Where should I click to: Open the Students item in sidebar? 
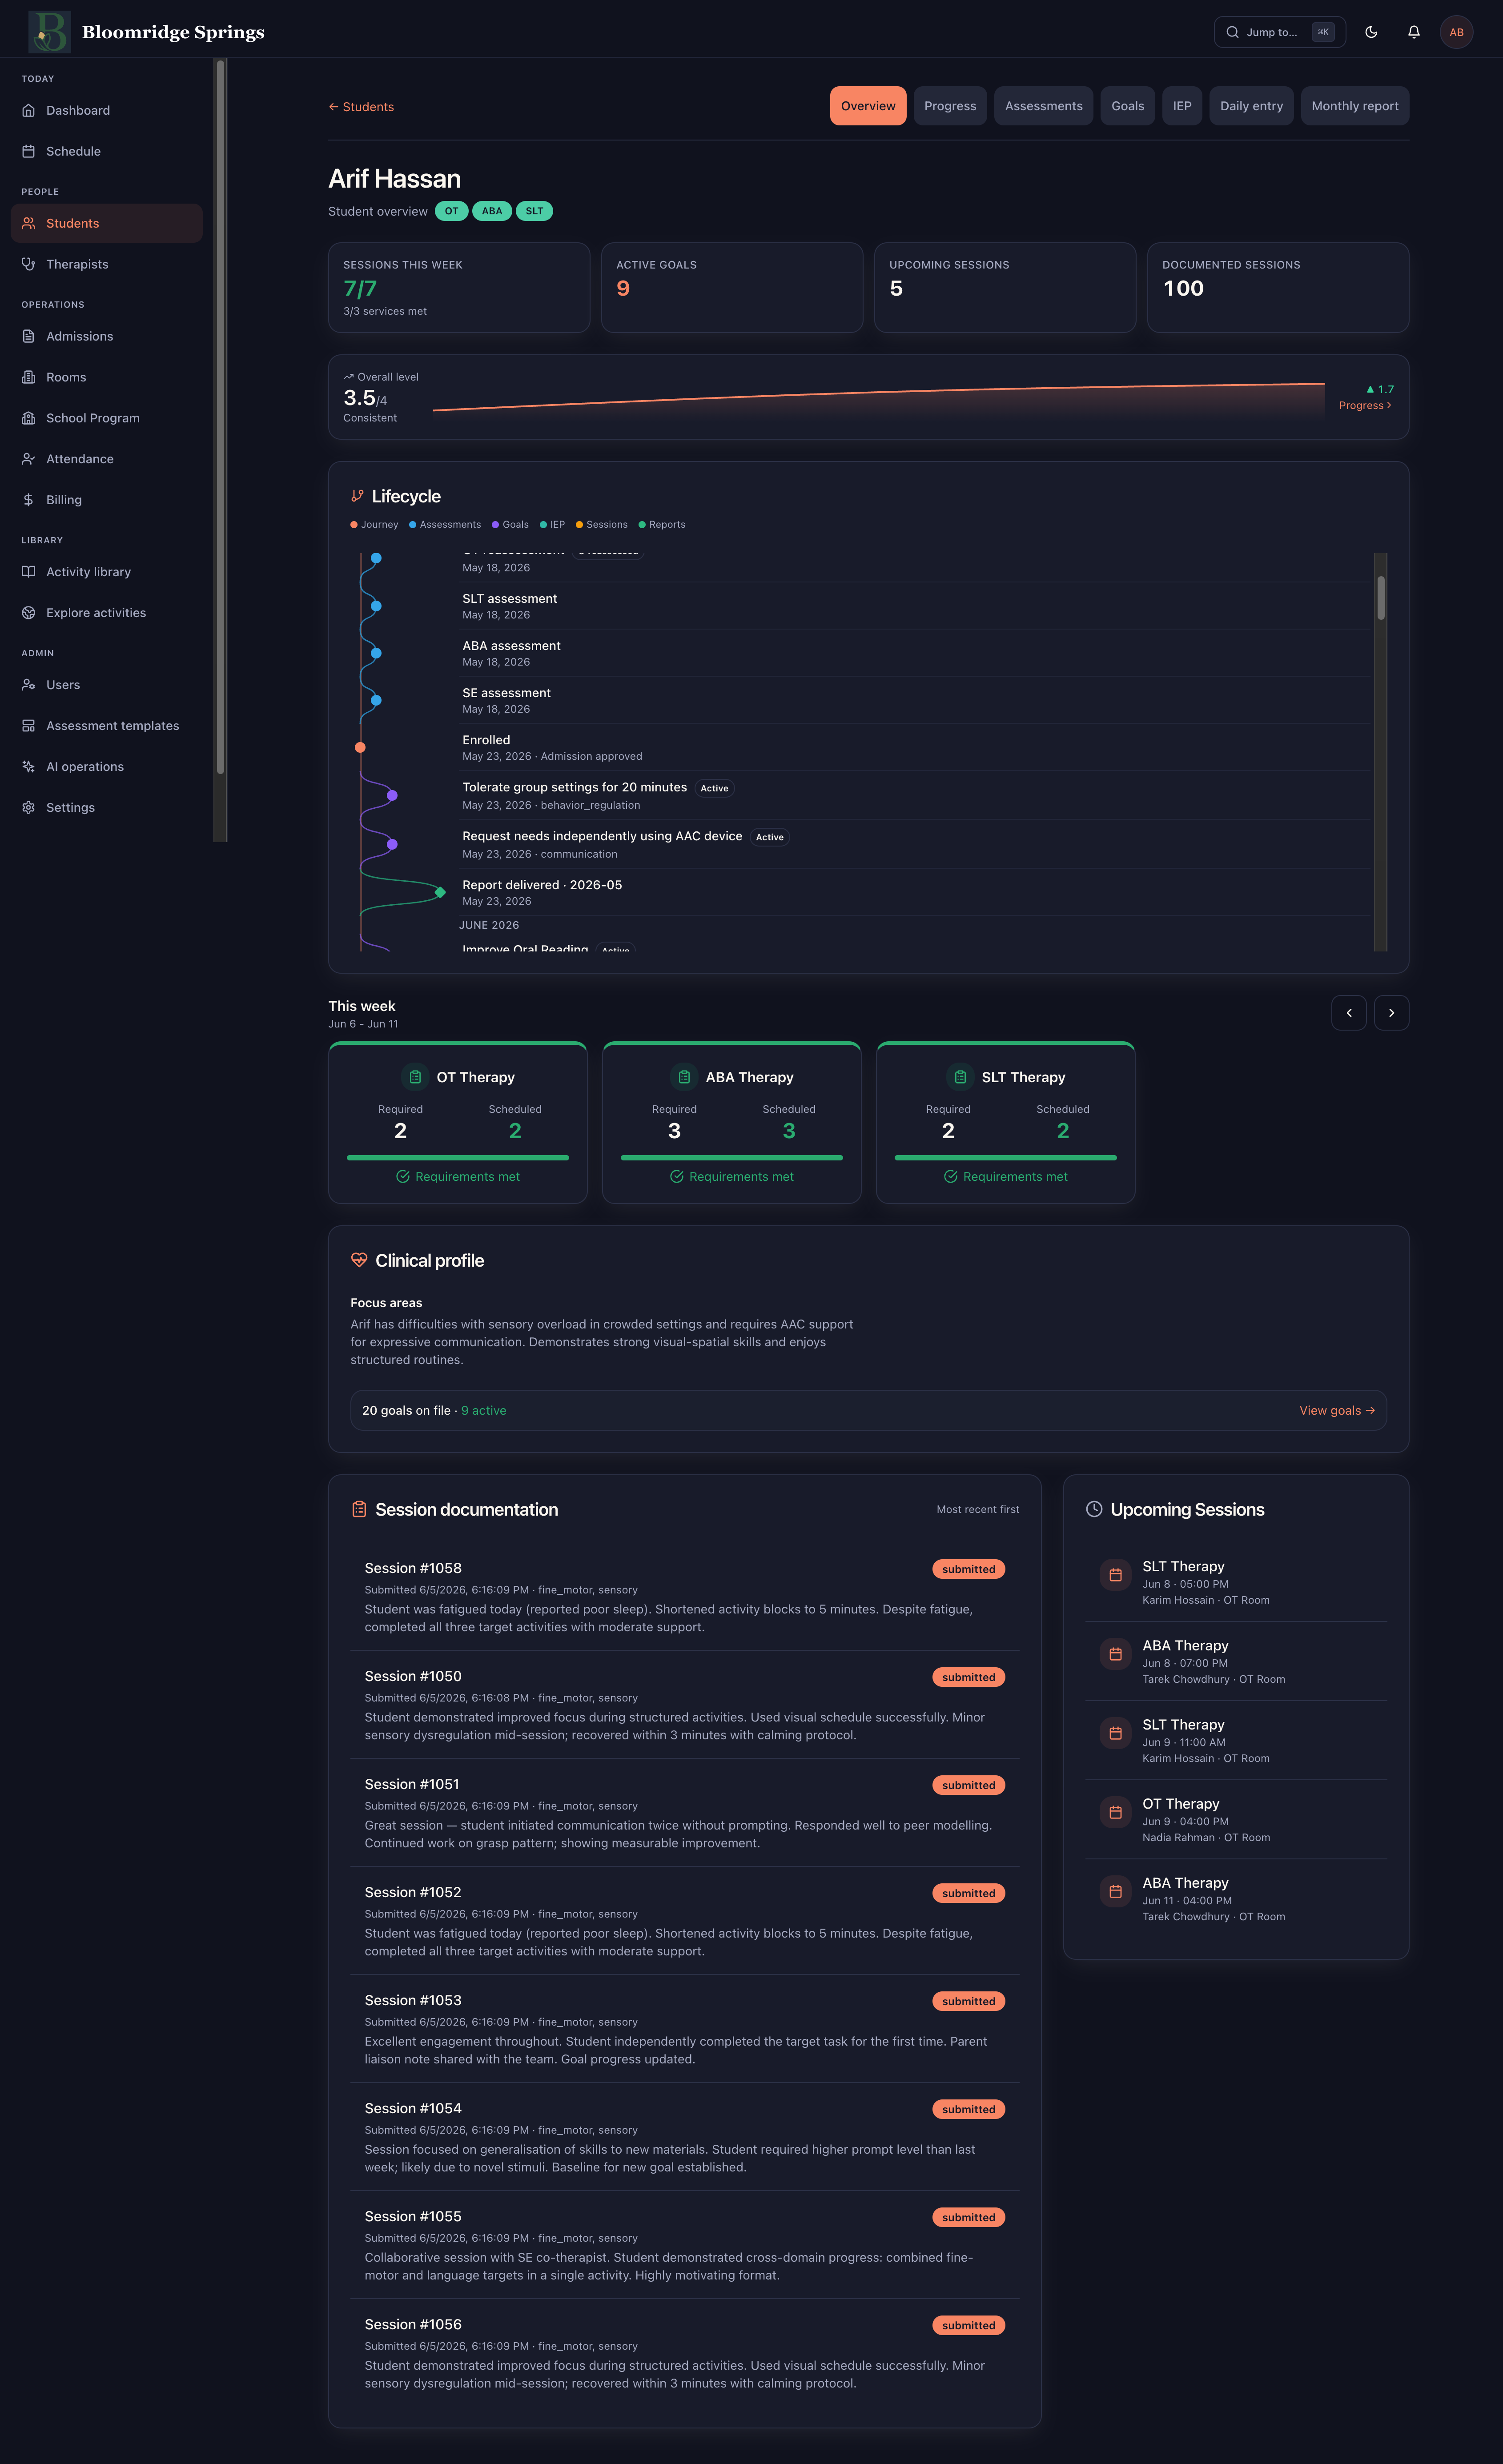[107, 223]
